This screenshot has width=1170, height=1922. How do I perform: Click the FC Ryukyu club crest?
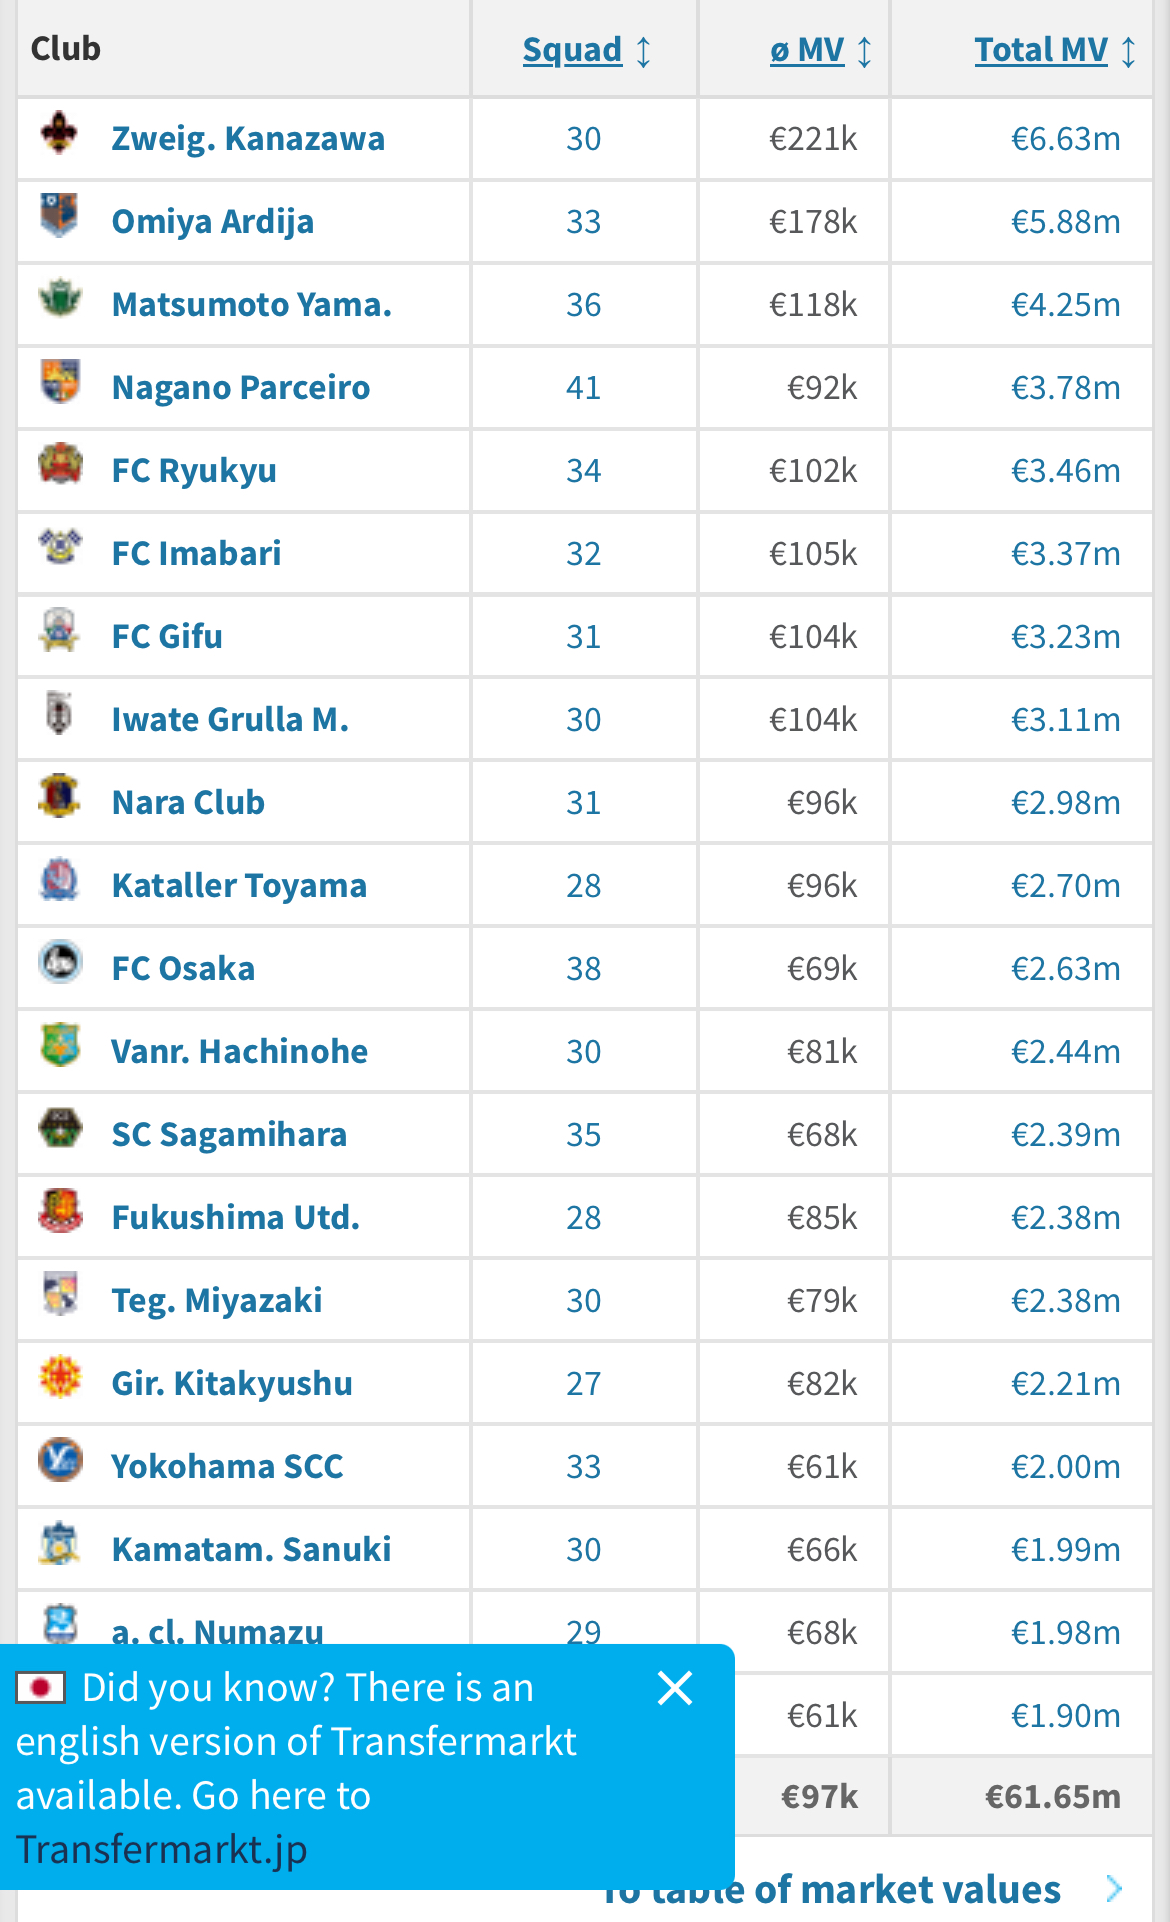(x=60, y=465)
